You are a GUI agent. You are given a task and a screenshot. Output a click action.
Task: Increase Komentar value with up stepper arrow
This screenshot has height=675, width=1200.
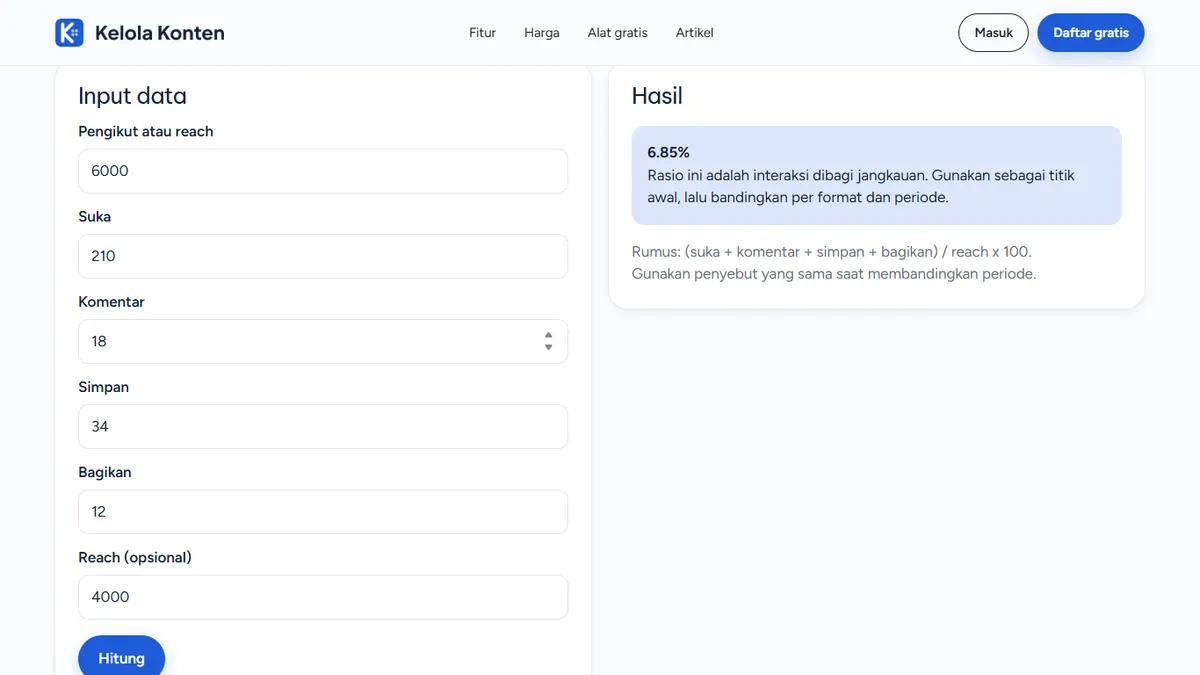[548, 335]
